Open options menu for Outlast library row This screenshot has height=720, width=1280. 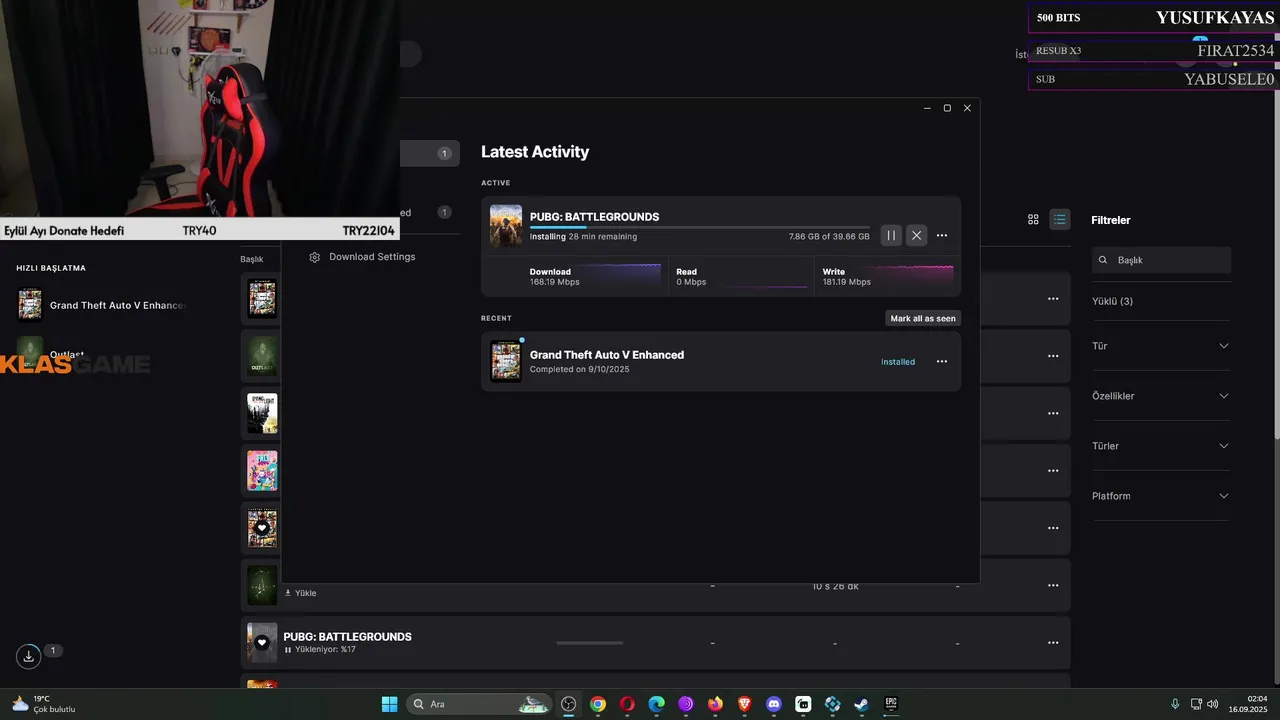[1053, 356]
